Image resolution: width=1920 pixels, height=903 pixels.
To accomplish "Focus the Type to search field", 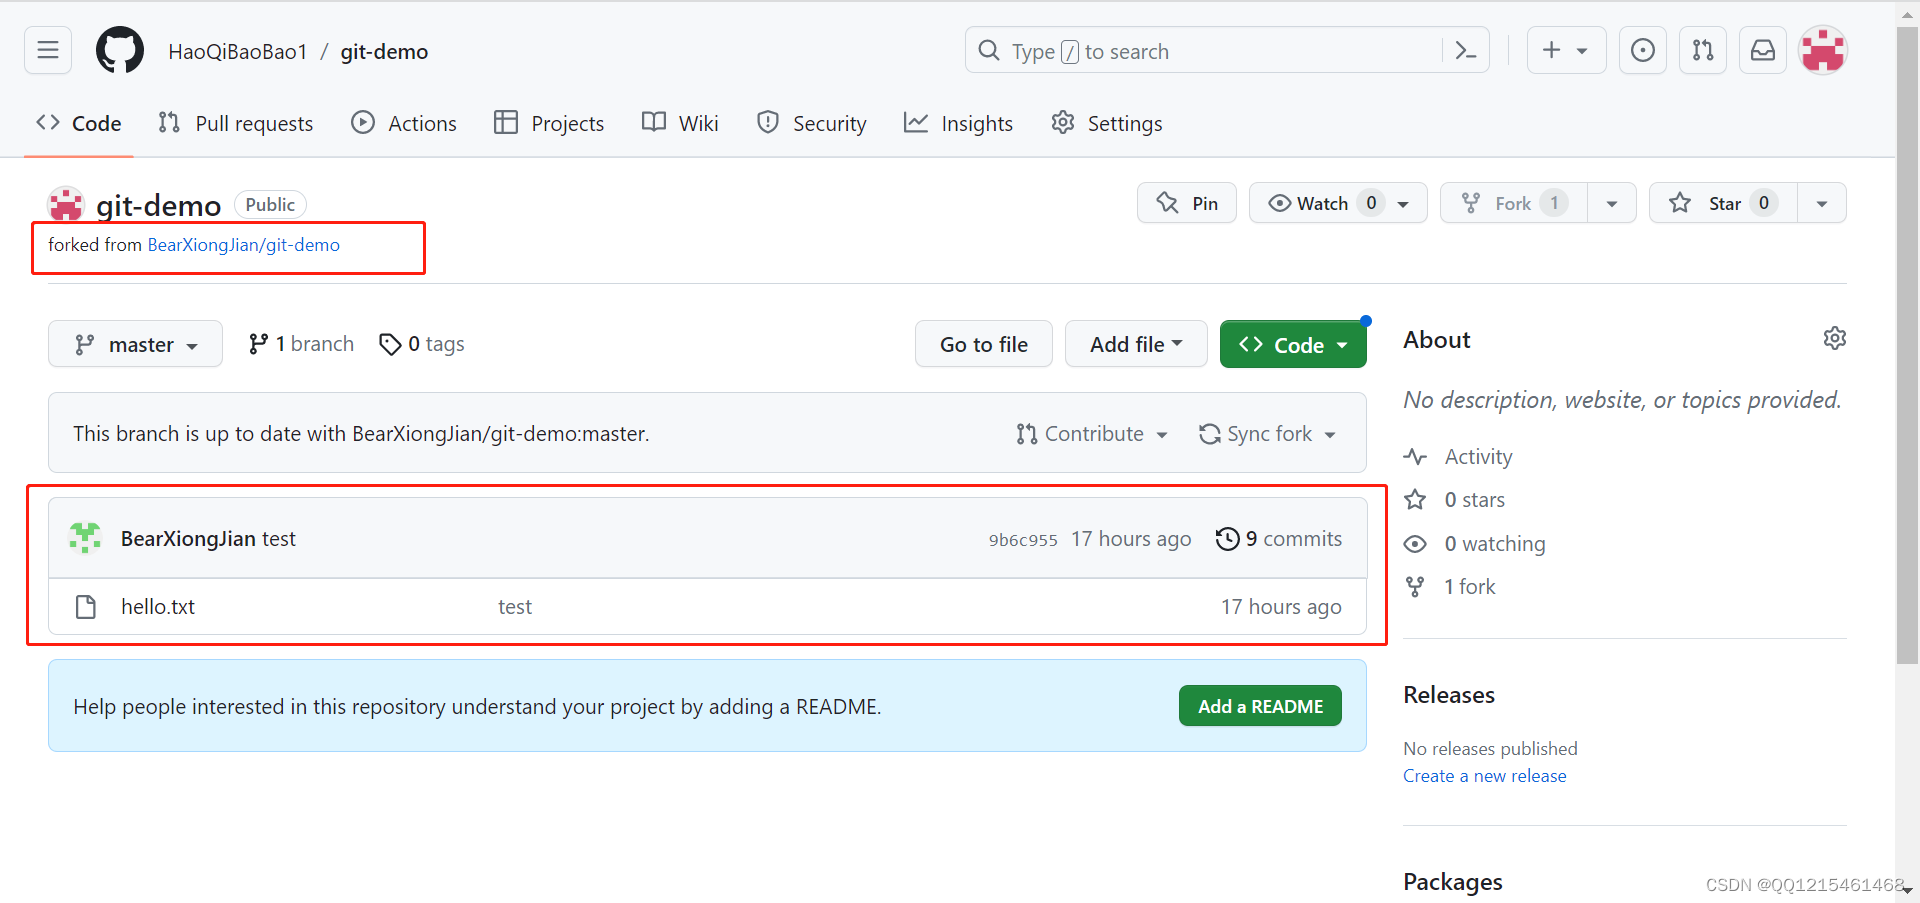I will [1227, 50].
